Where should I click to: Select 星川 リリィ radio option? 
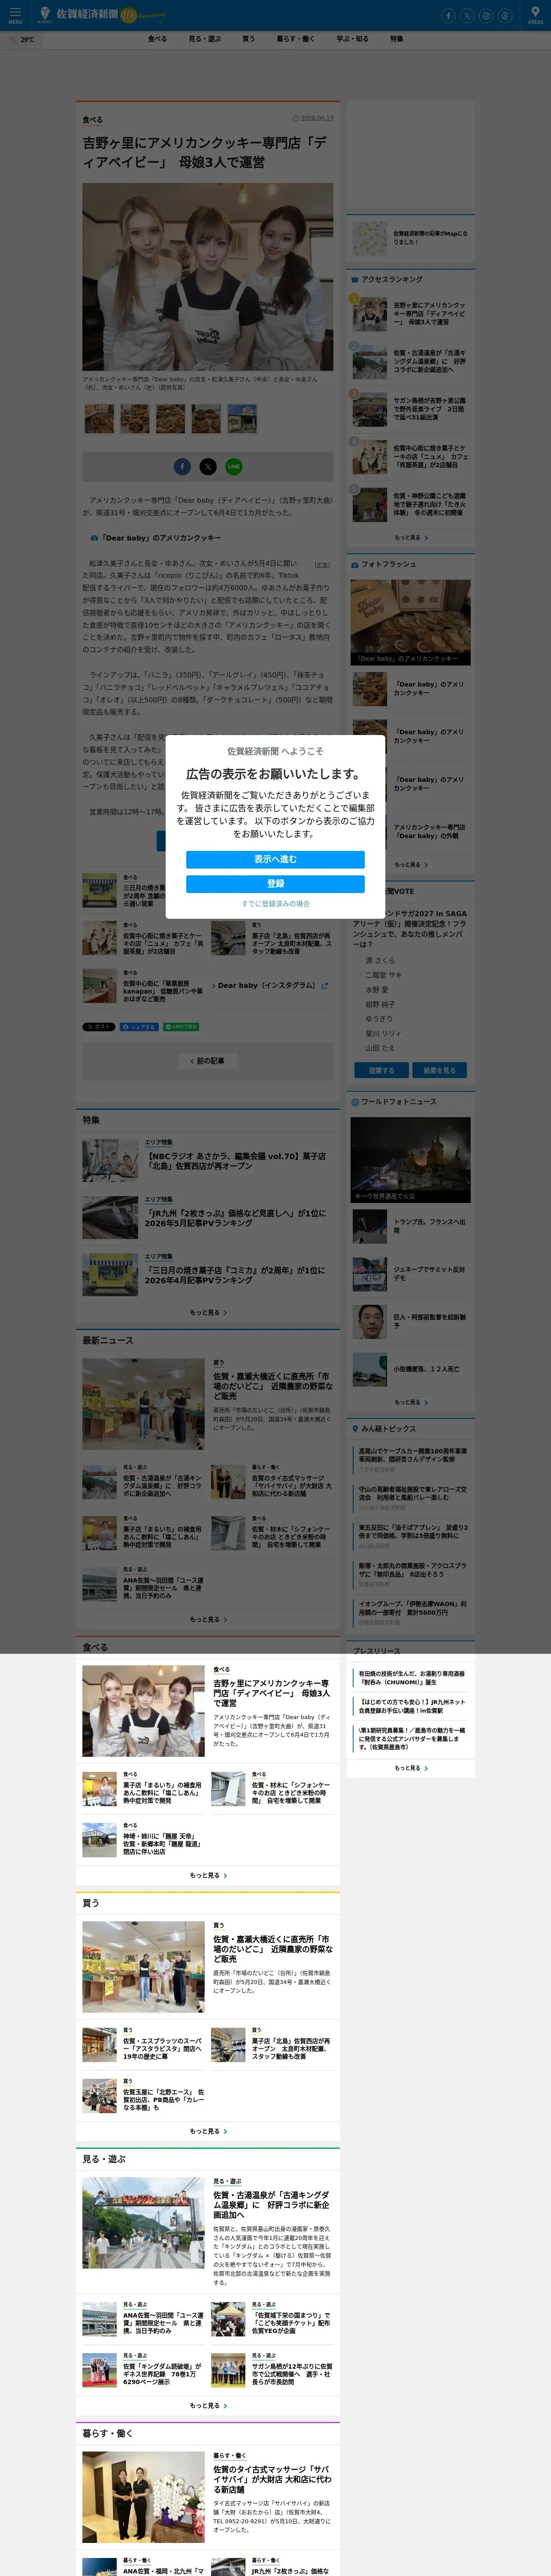coord(358,1034)
